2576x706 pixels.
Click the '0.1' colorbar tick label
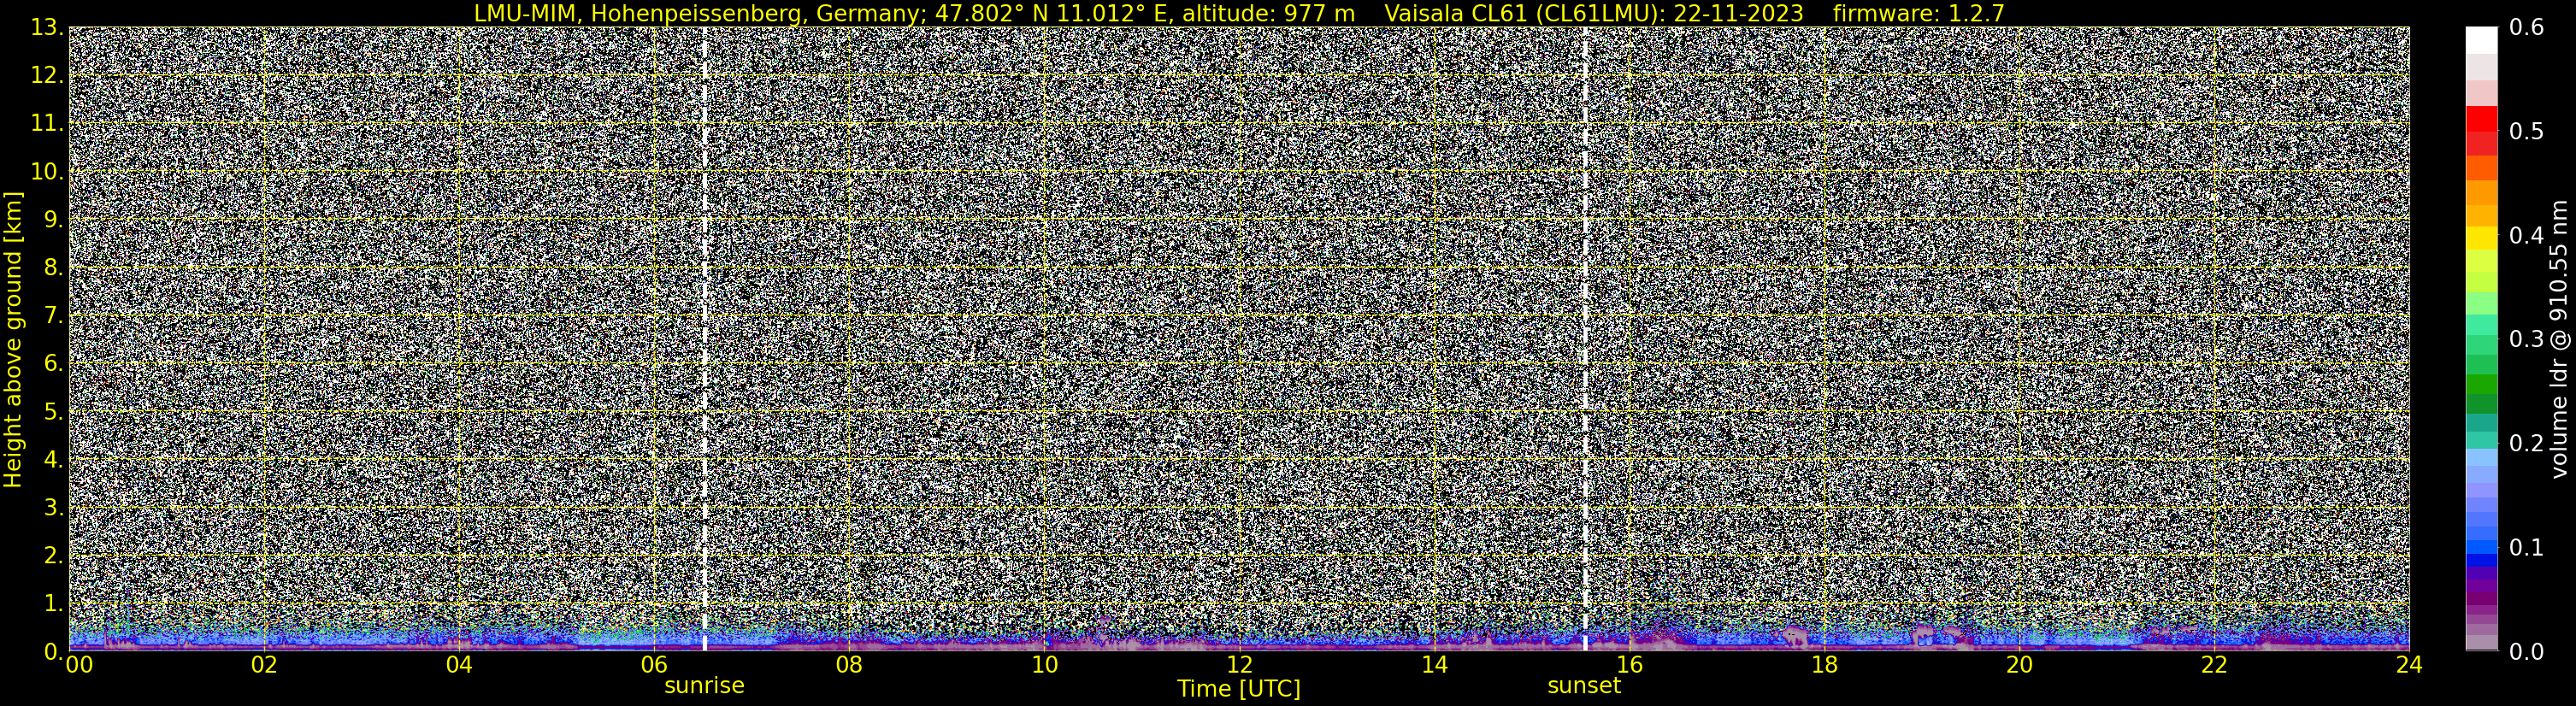tap(2526, 547)
